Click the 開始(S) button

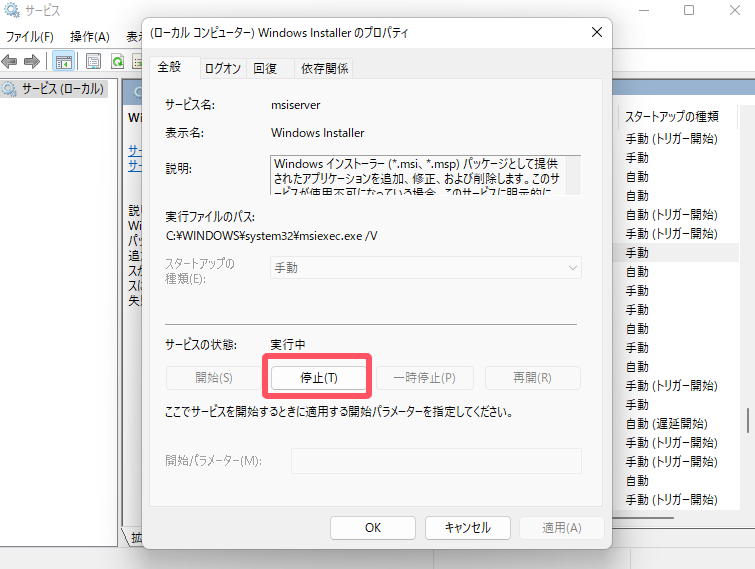click(x=213, y=378)
